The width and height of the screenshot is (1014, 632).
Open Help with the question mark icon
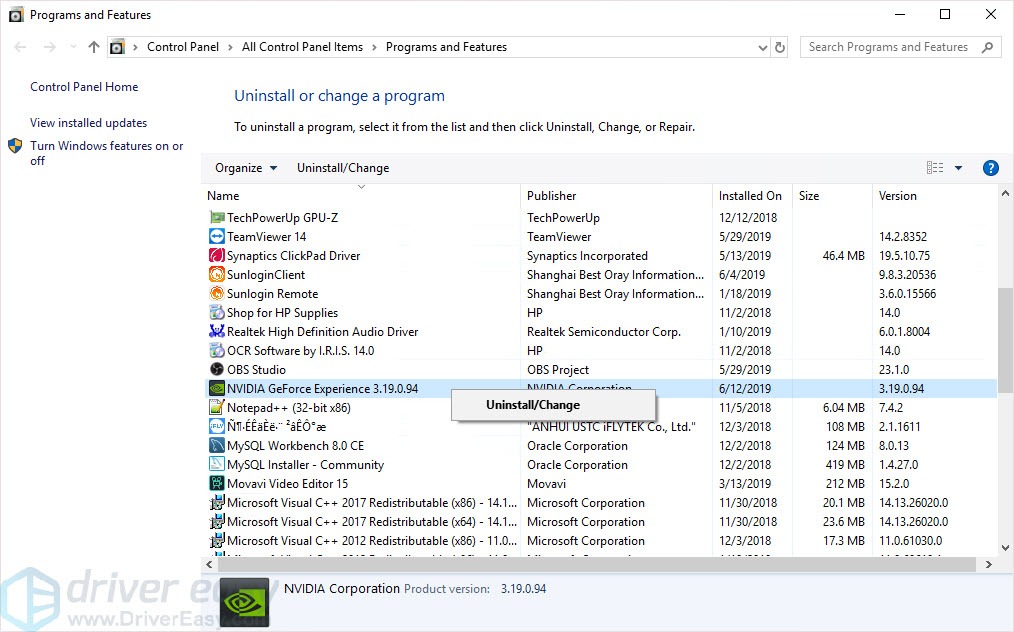(990, 167)
